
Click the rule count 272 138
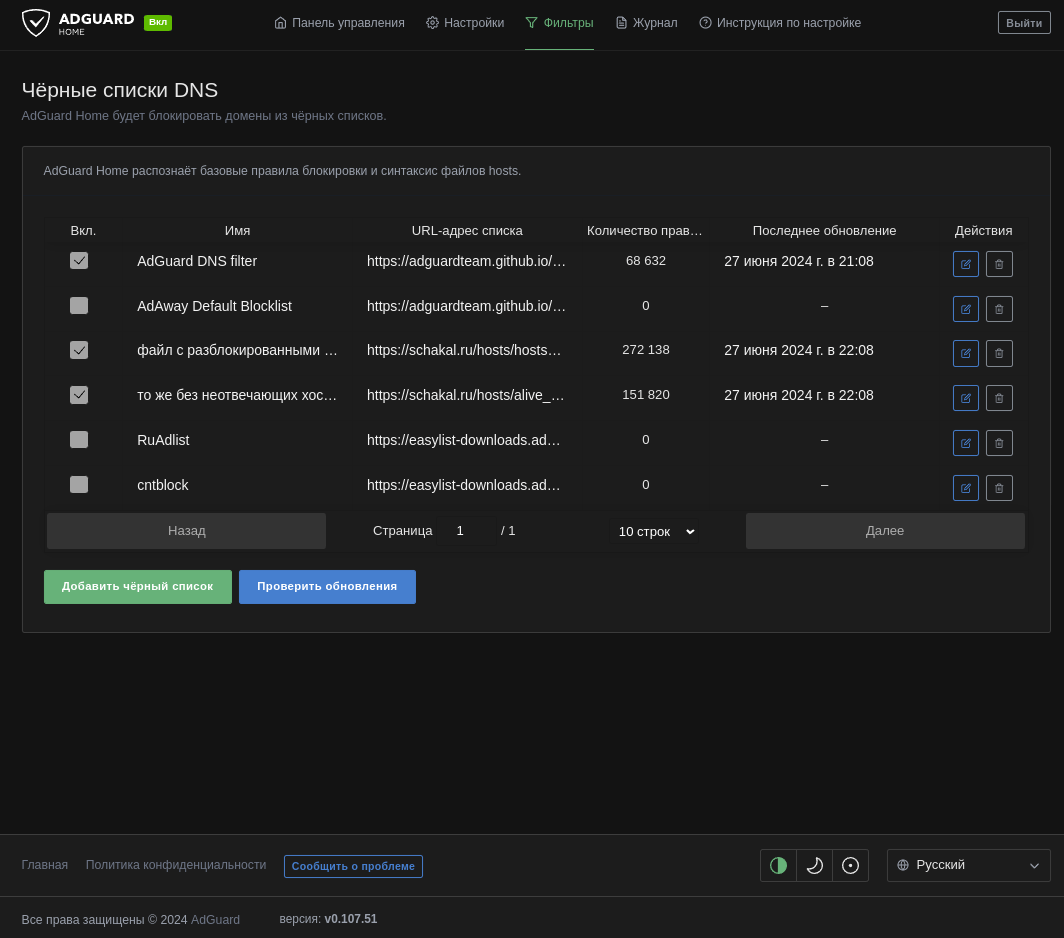645,350
